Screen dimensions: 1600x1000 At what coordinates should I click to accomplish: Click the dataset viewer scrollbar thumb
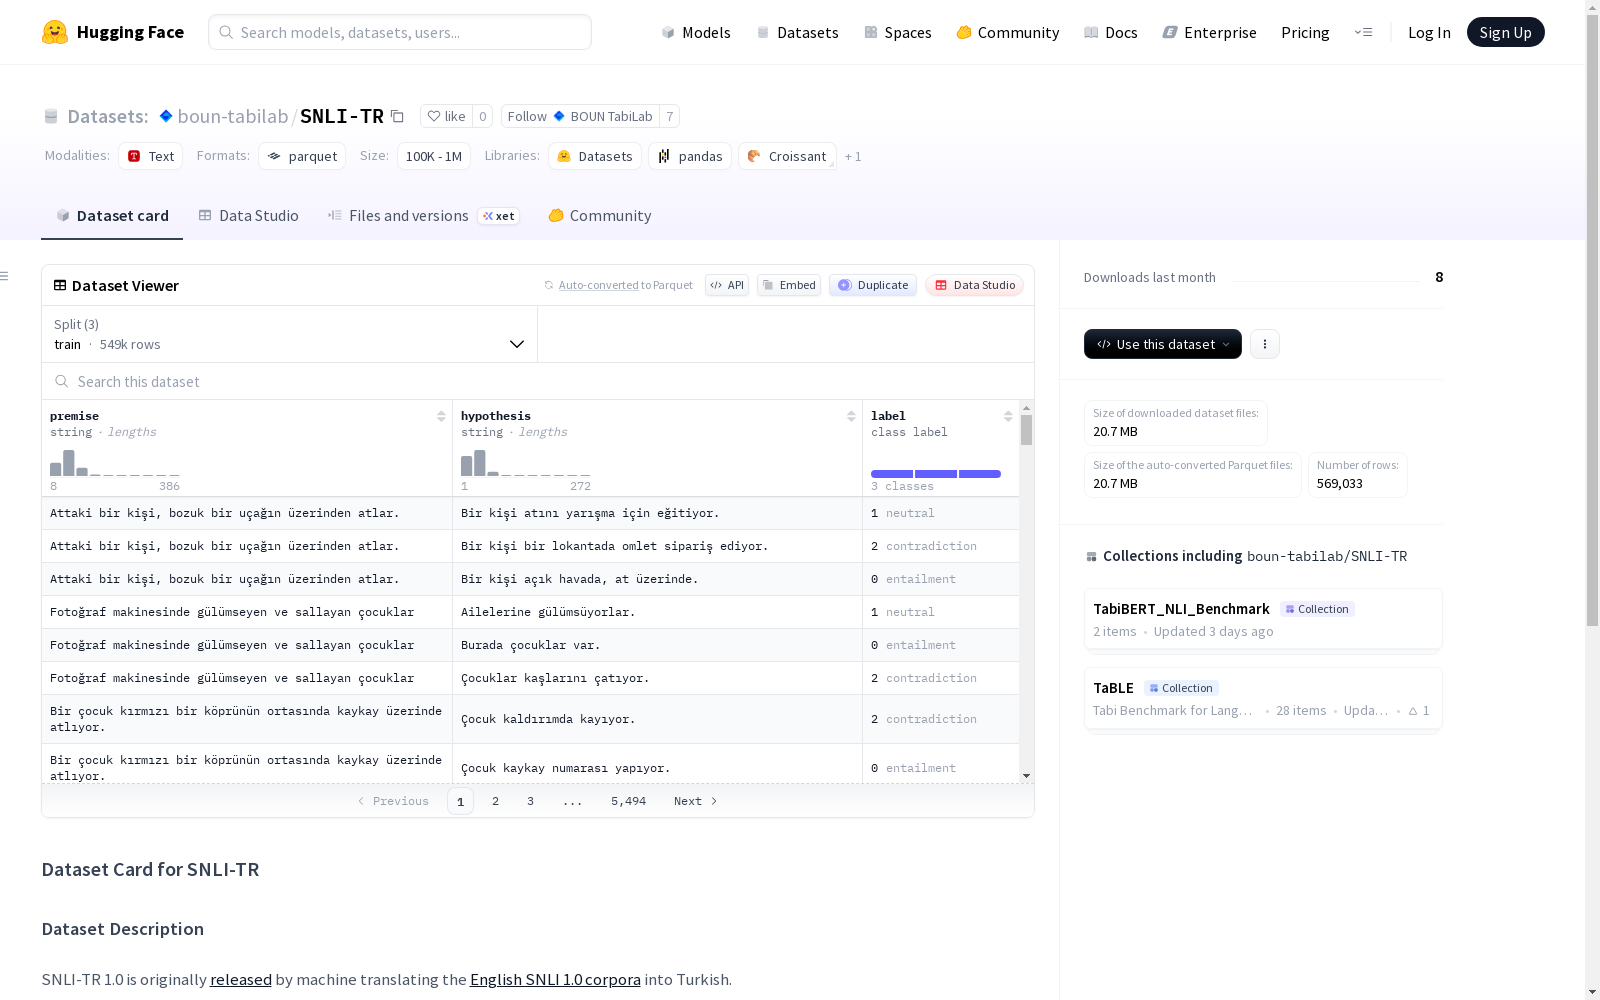pos(1026,430)
